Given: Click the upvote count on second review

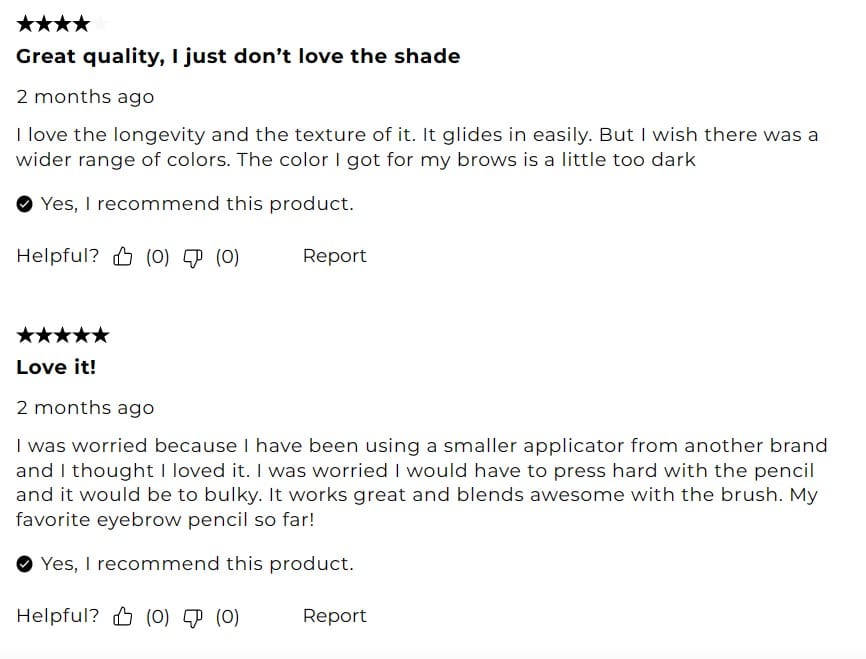Looking at the screenshot, I should [x=158, y=617].
